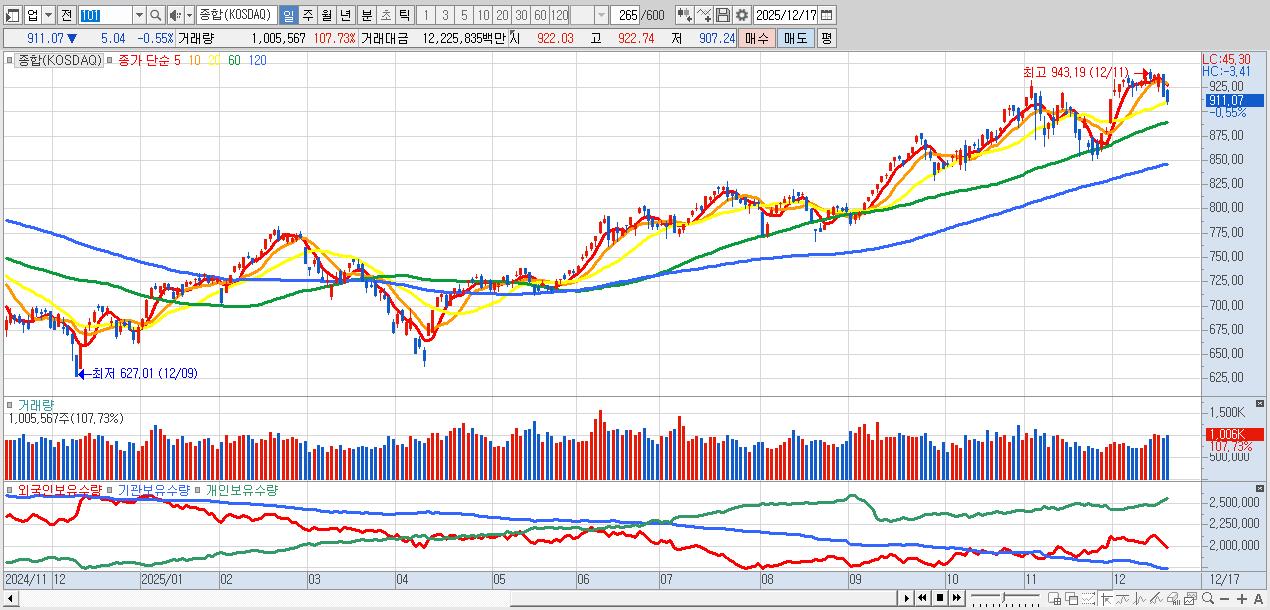Click the chart image capture icon
The width and height of the screenshot is (1270, 610).
pos(1190,598)
